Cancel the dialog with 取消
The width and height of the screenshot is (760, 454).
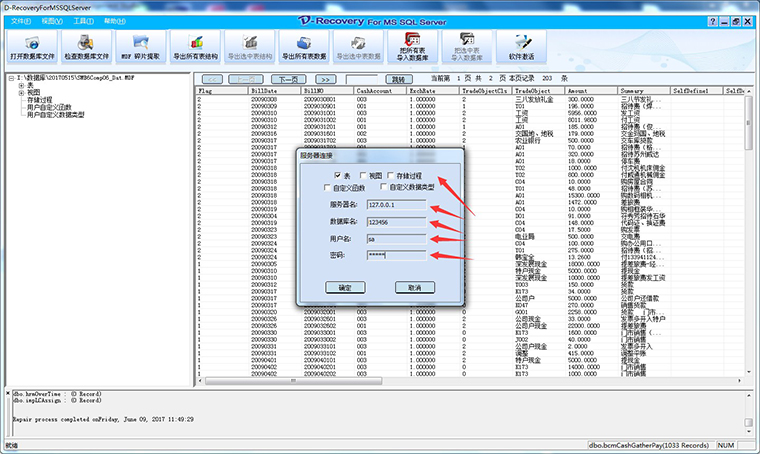(x=414, y=287)
